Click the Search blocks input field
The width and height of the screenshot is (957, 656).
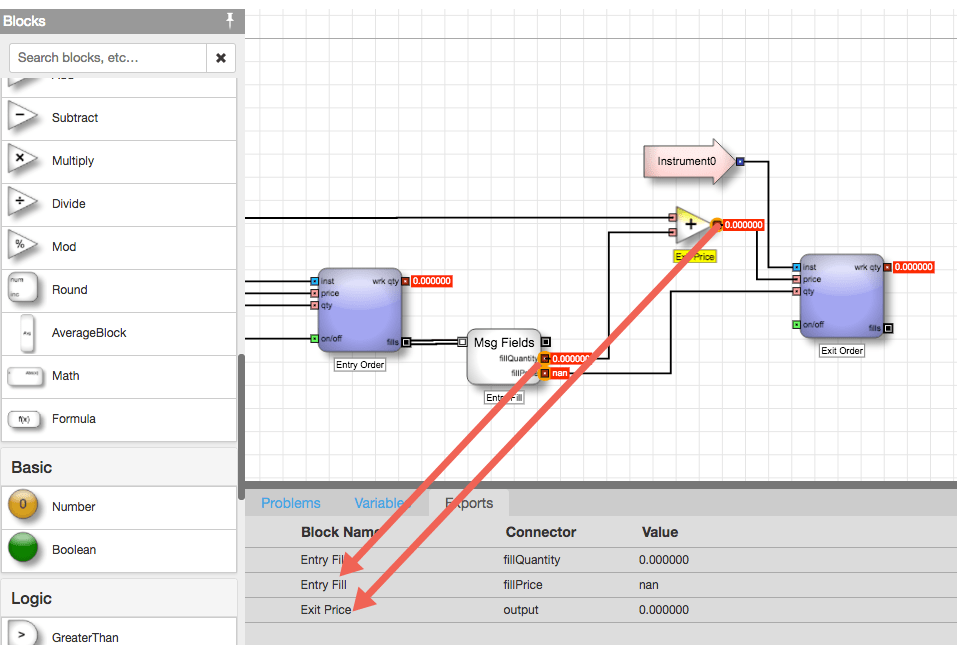pyautogui.click(x=108, y=58)
